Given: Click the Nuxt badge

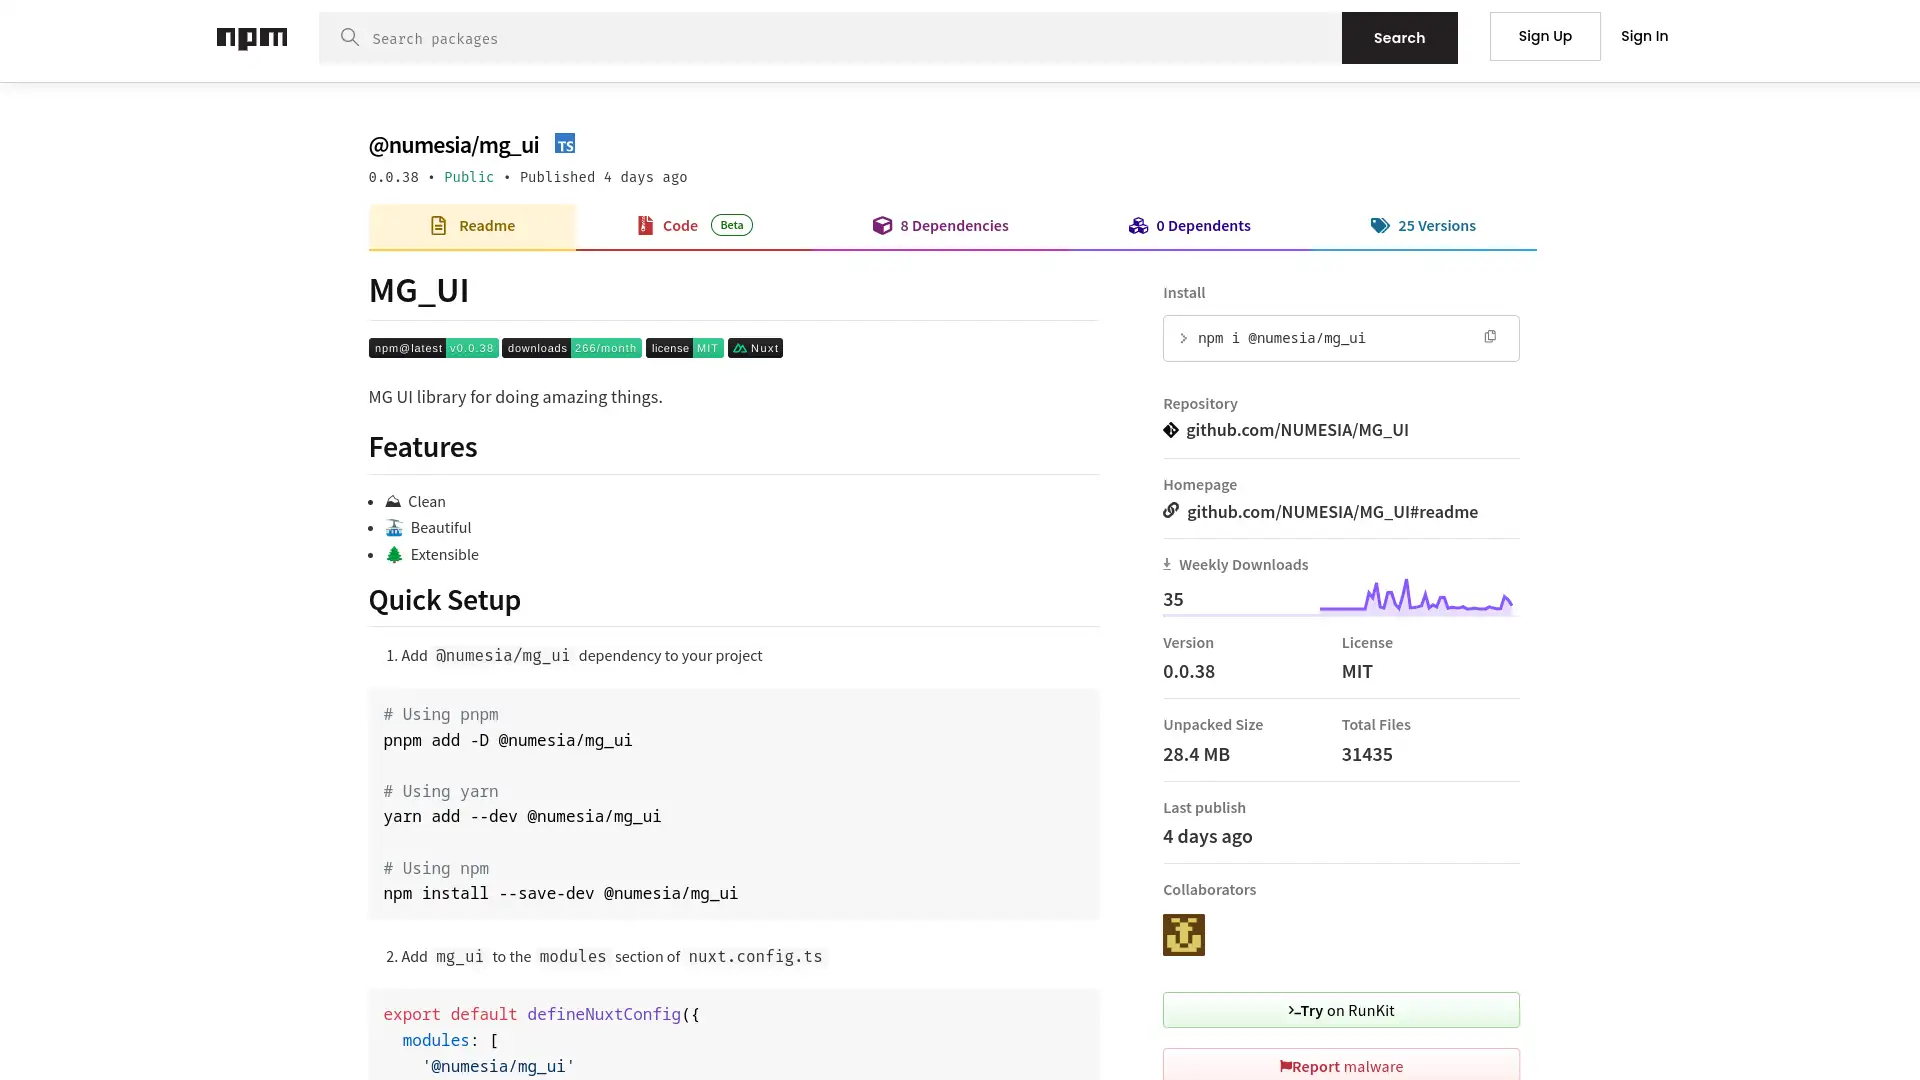Looking at the screenshot, I should point(755,348).
